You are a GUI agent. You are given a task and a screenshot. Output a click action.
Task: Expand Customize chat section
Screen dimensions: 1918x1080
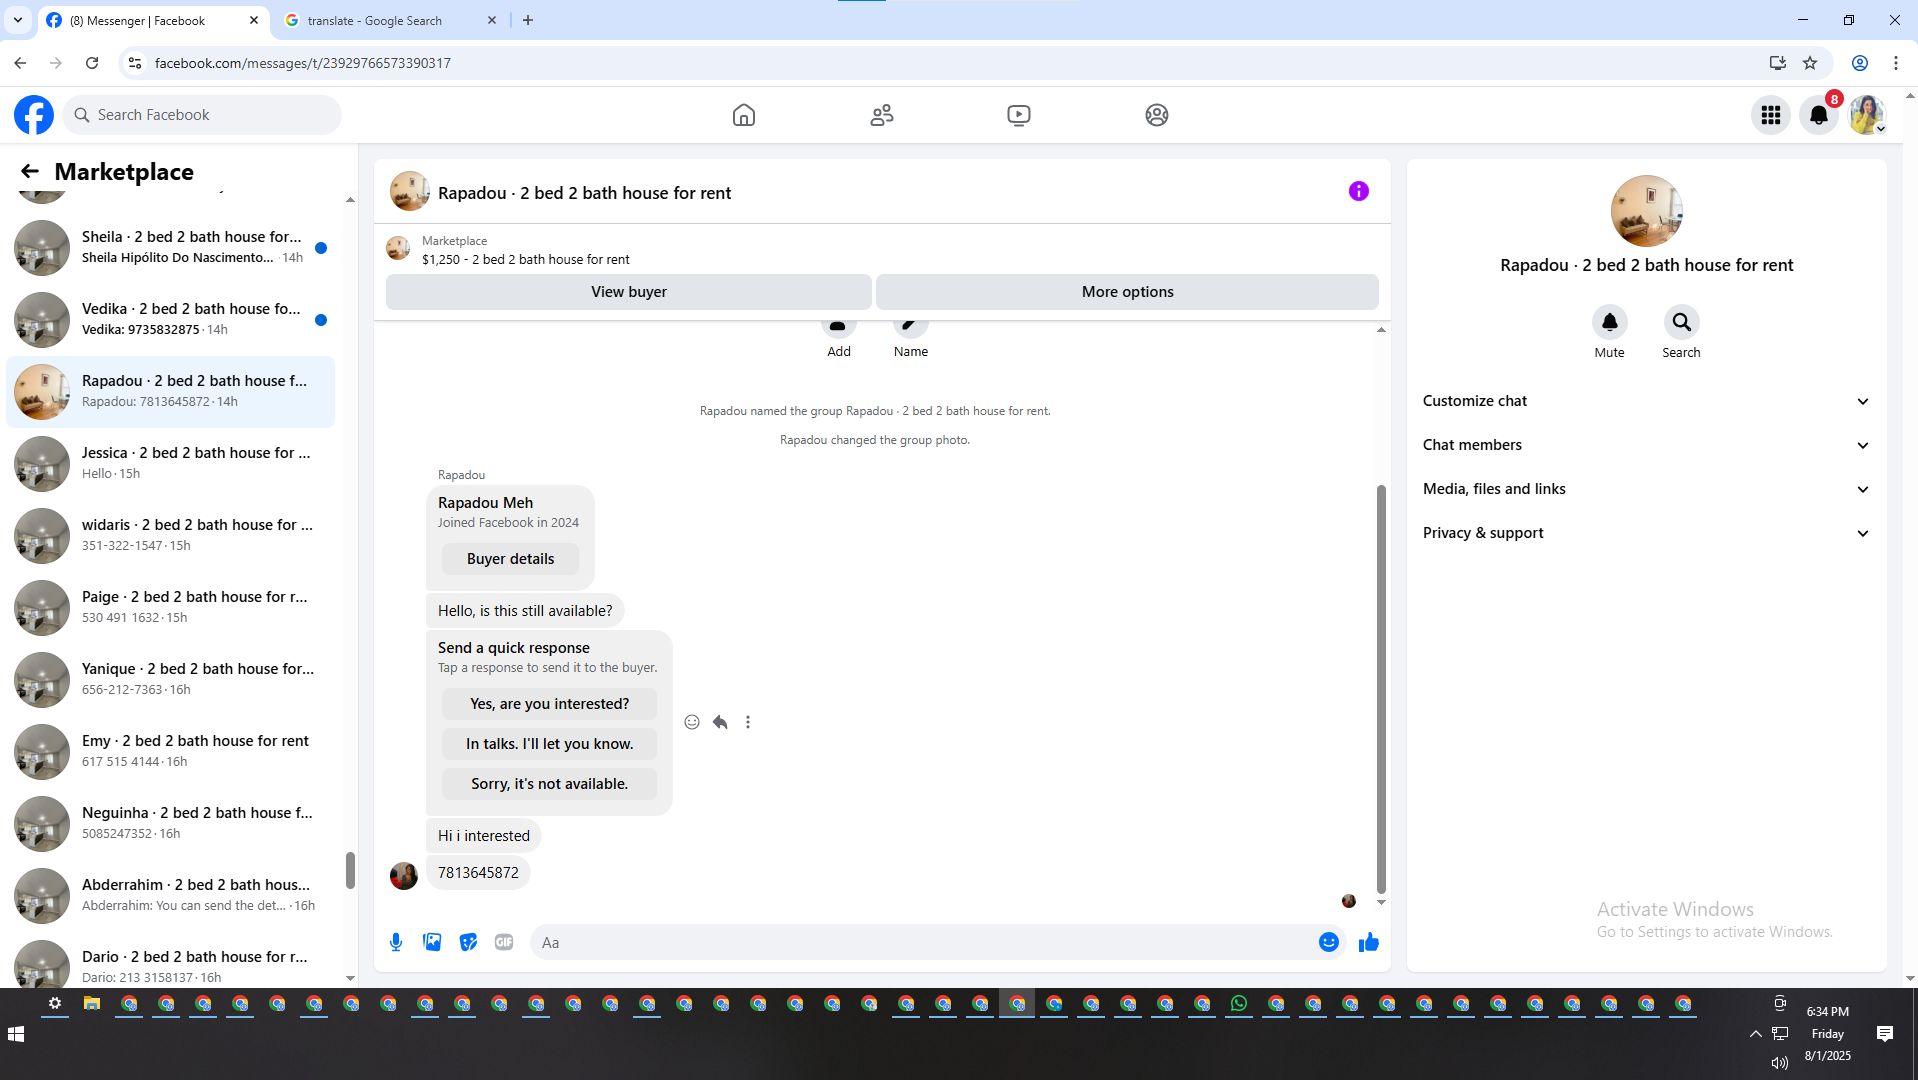coord(1647,401)
